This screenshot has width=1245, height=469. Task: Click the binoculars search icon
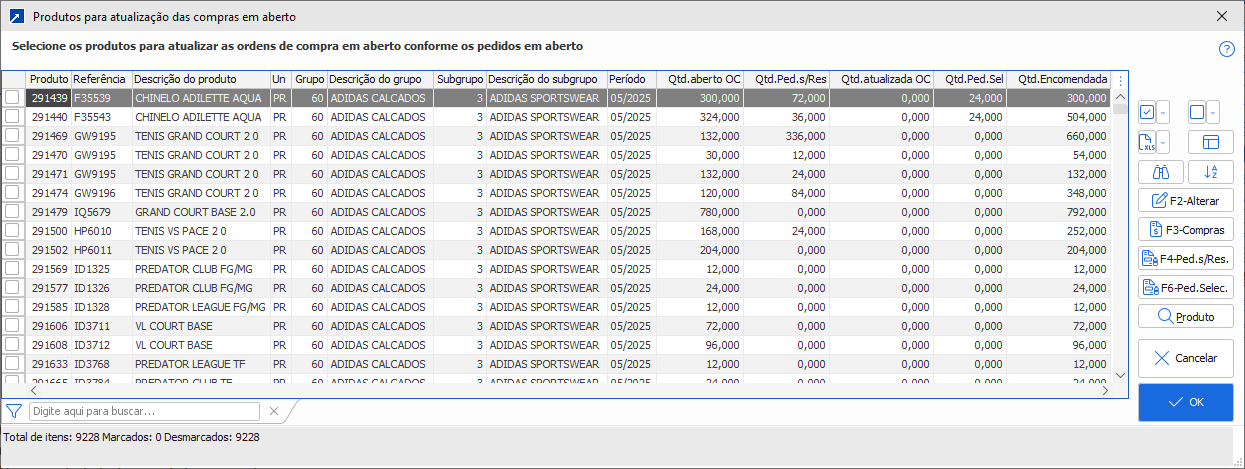pos(1162,172)
